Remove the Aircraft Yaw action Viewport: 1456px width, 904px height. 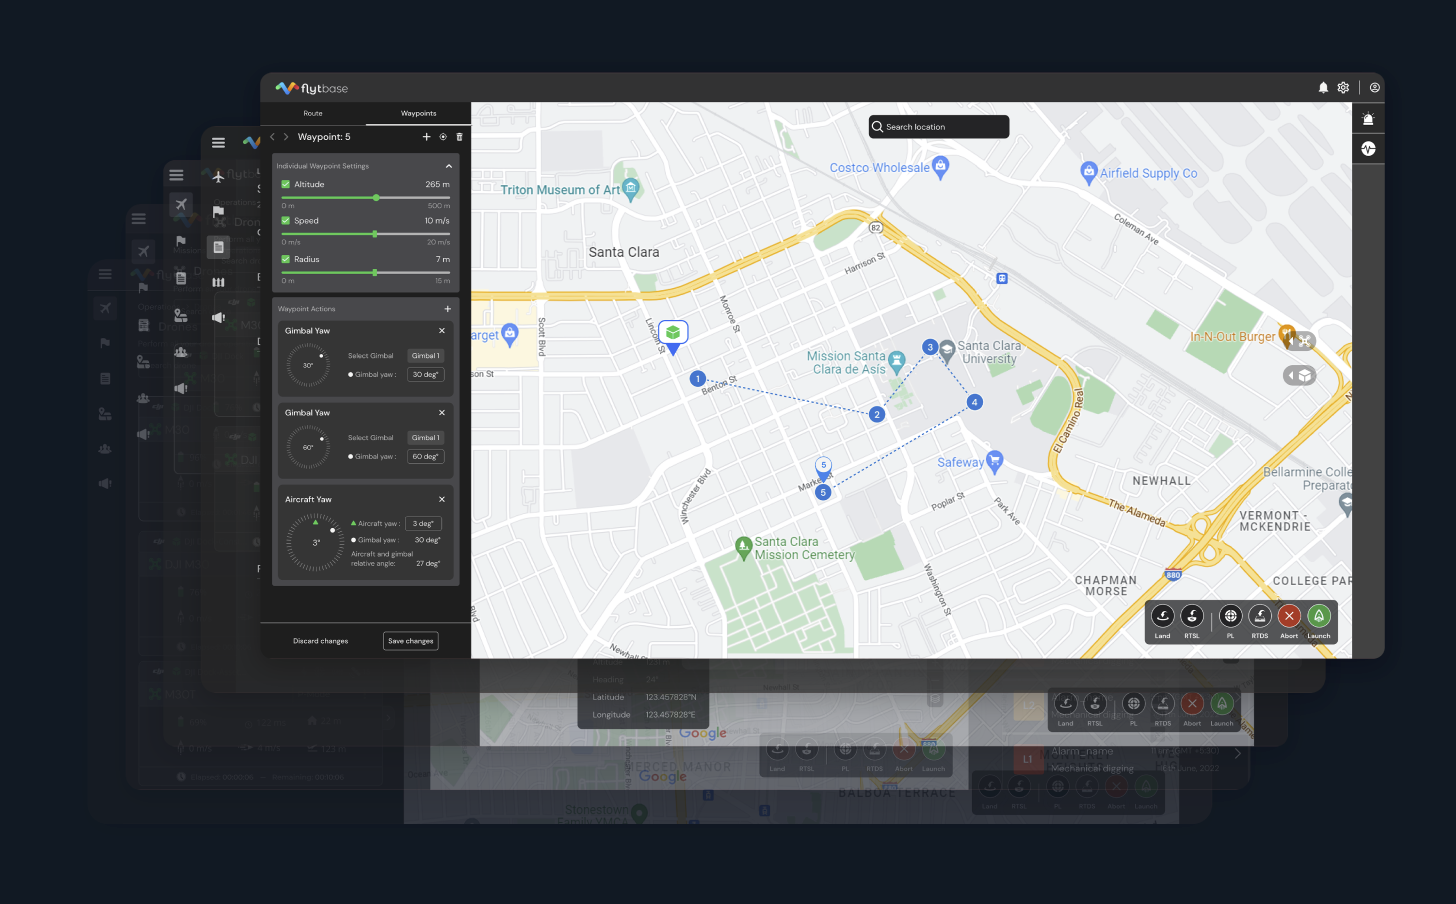coord(442,499)
